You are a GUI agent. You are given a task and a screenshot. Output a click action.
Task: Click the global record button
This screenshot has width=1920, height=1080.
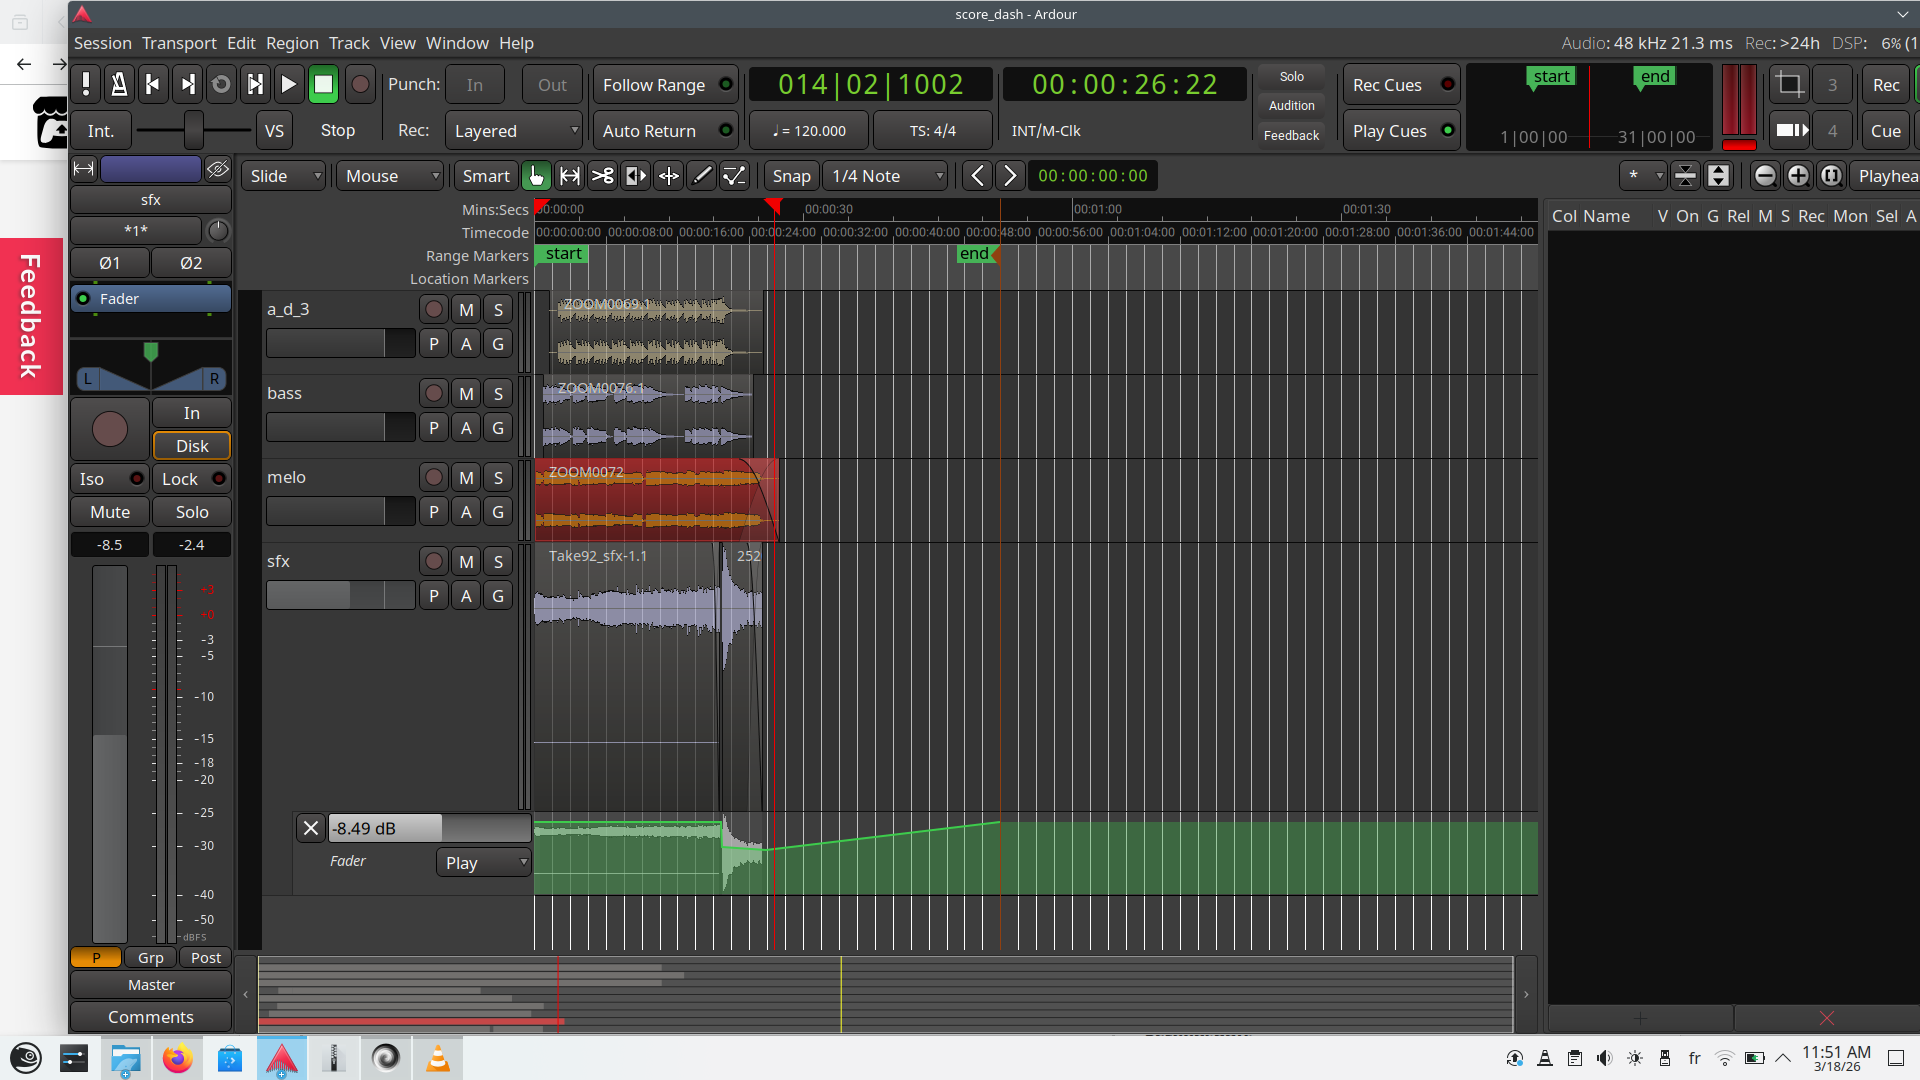(x=360, y=85)
